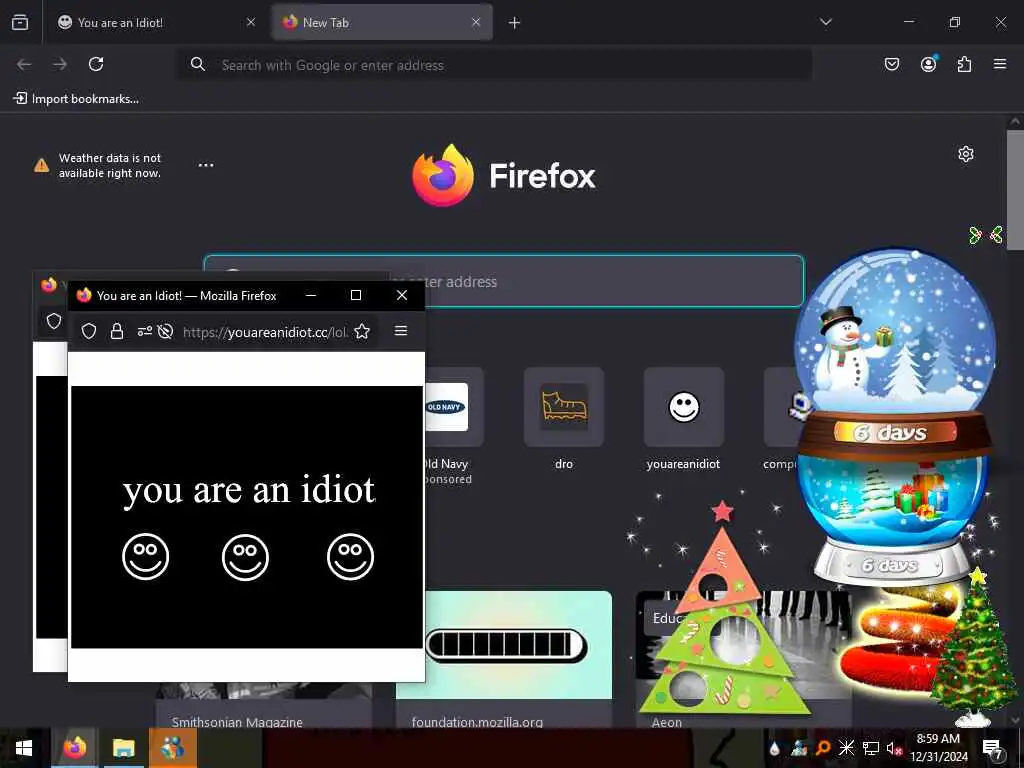This screenshot has width=1024, height=768.
Task: Bookmark the page with popup star icon
Action: (362, 332)
